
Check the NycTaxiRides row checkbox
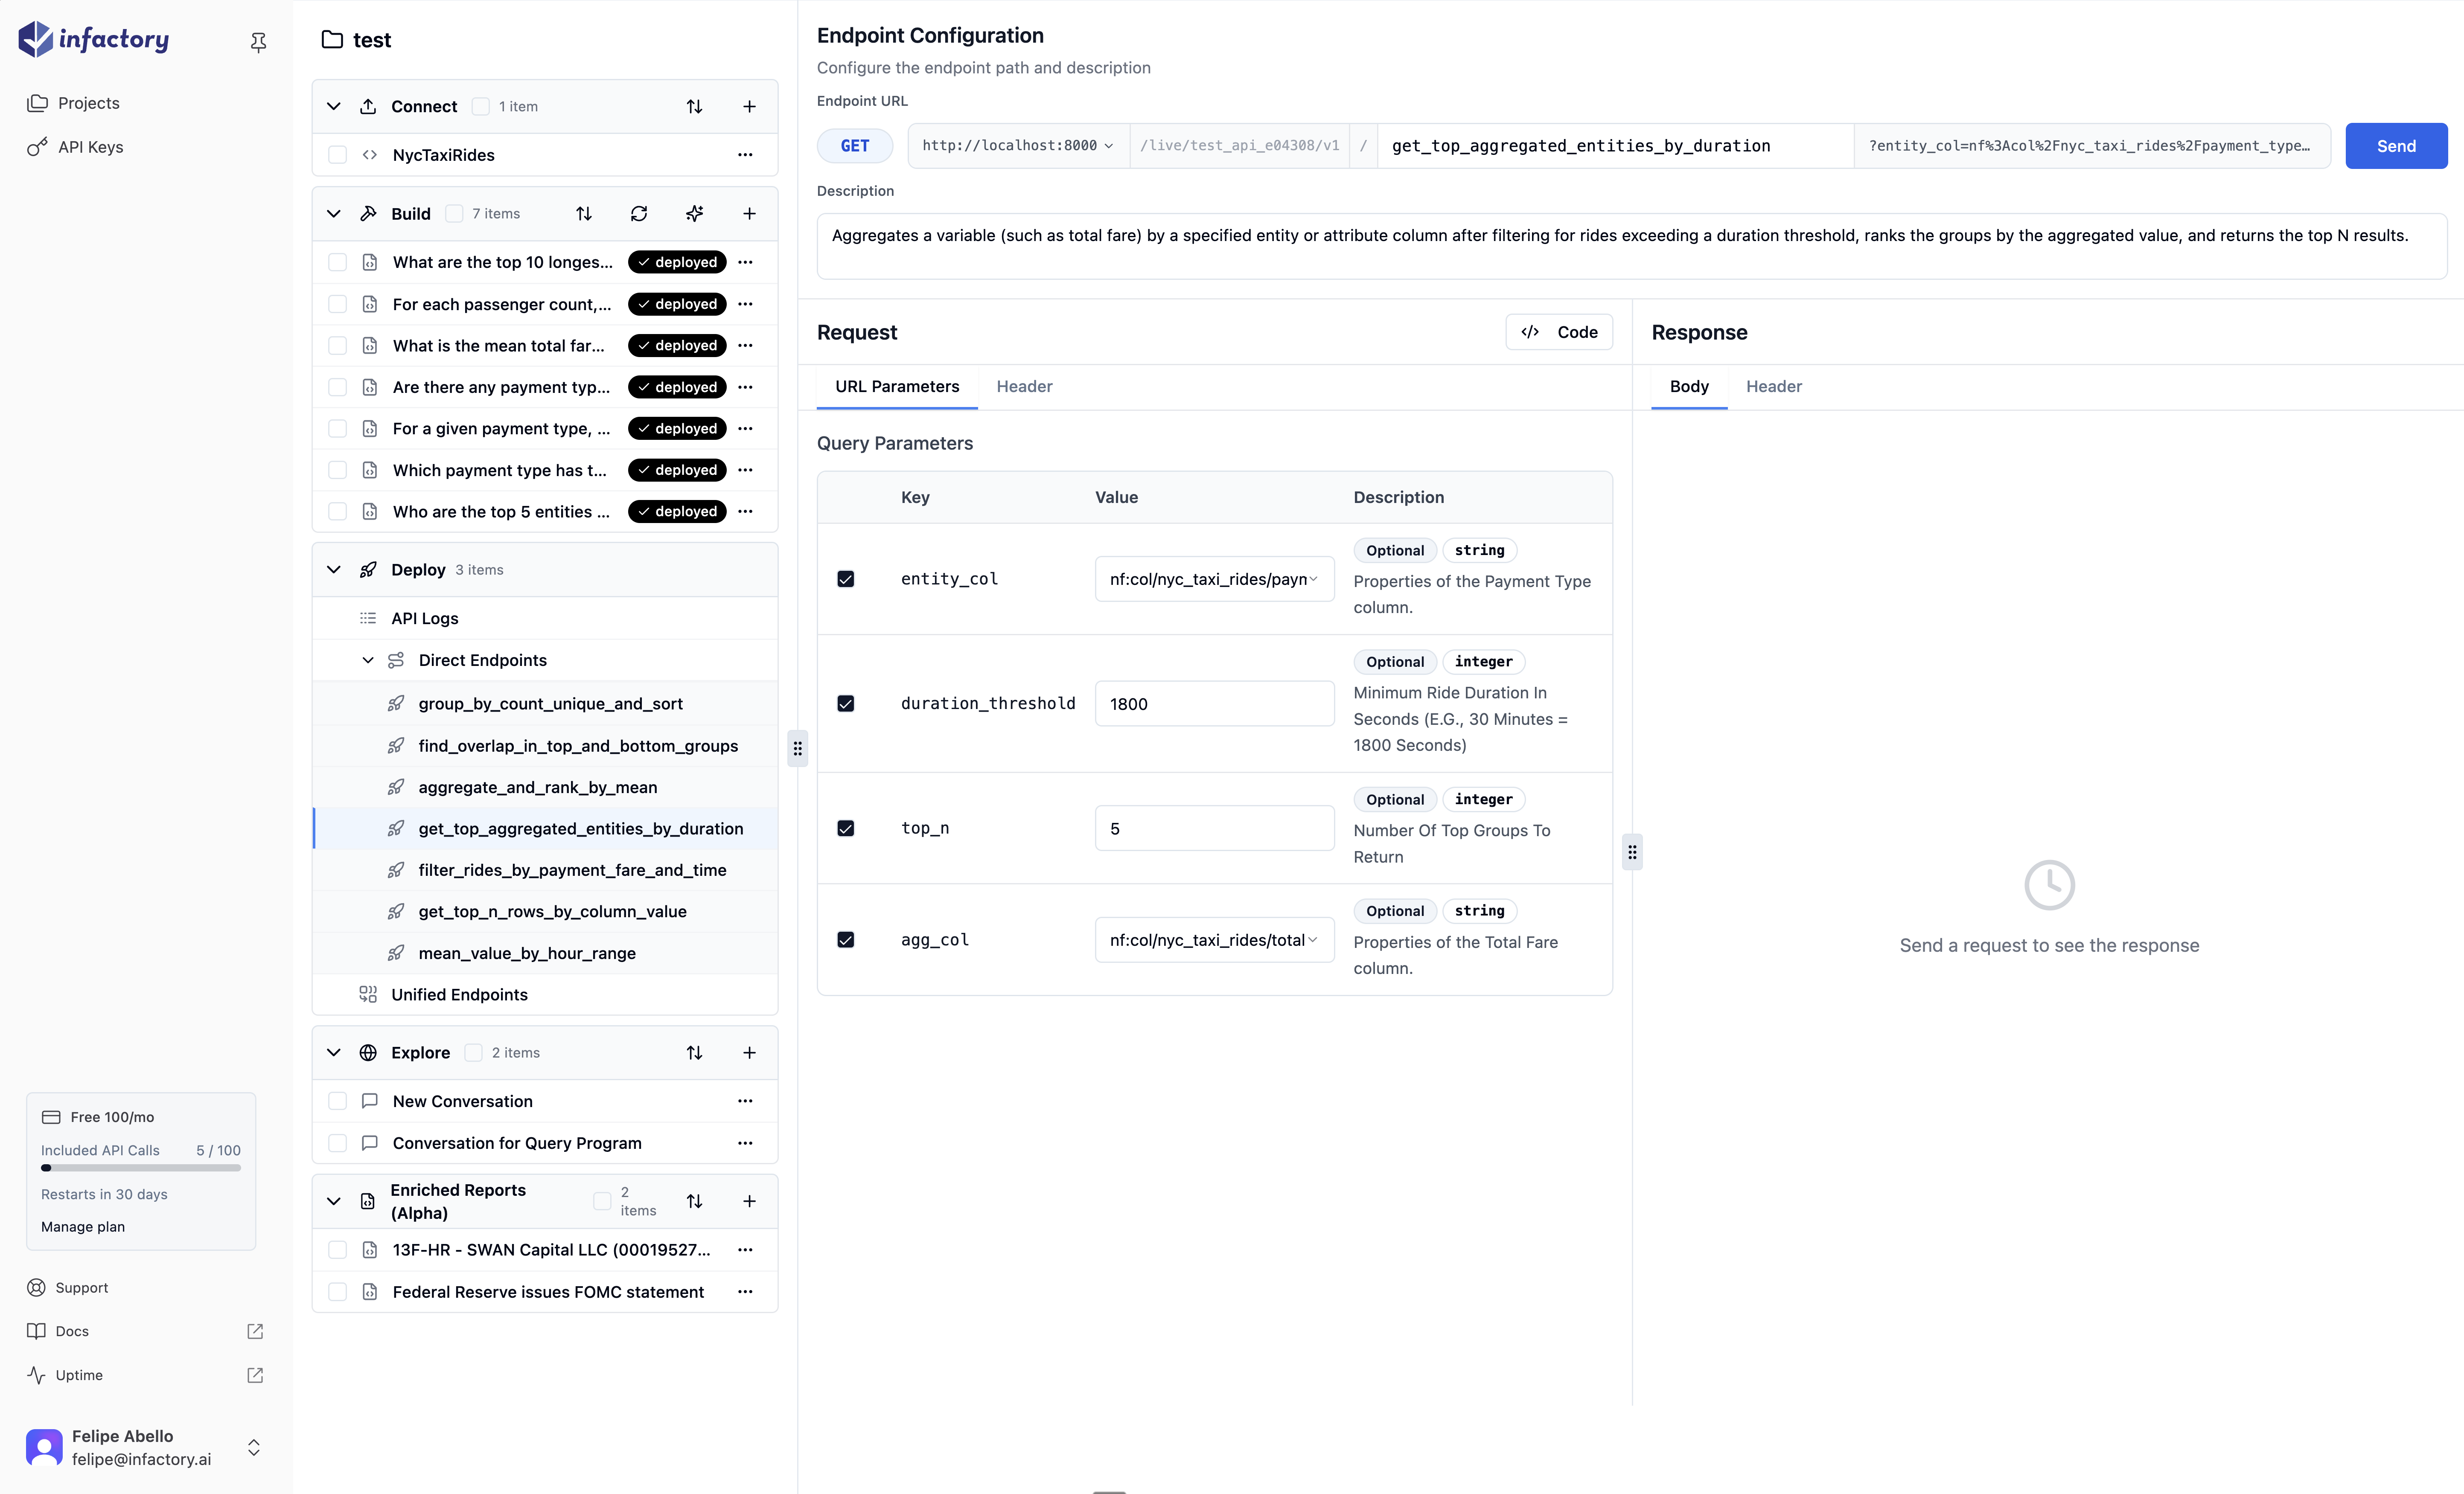[338, 155]
